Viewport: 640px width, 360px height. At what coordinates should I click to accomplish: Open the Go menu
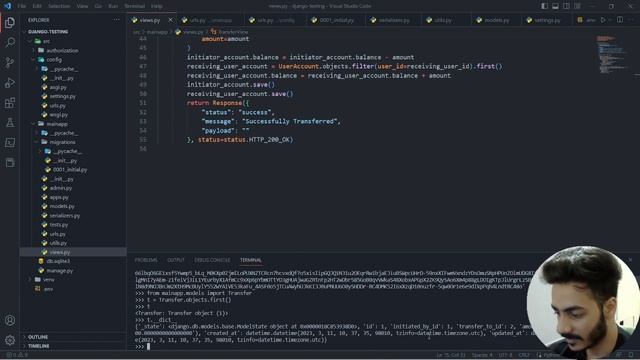coord(98,6)
